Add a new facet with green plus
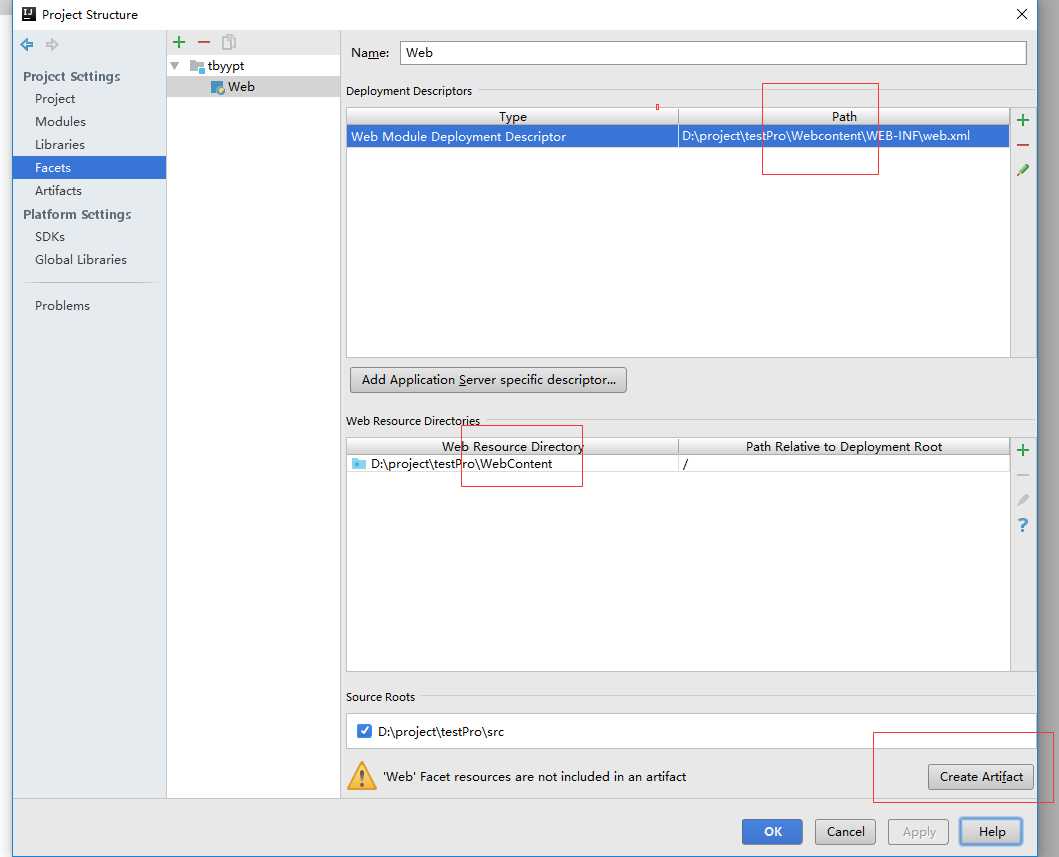This screenshot has width=1059, height=857. click(179, 42)
